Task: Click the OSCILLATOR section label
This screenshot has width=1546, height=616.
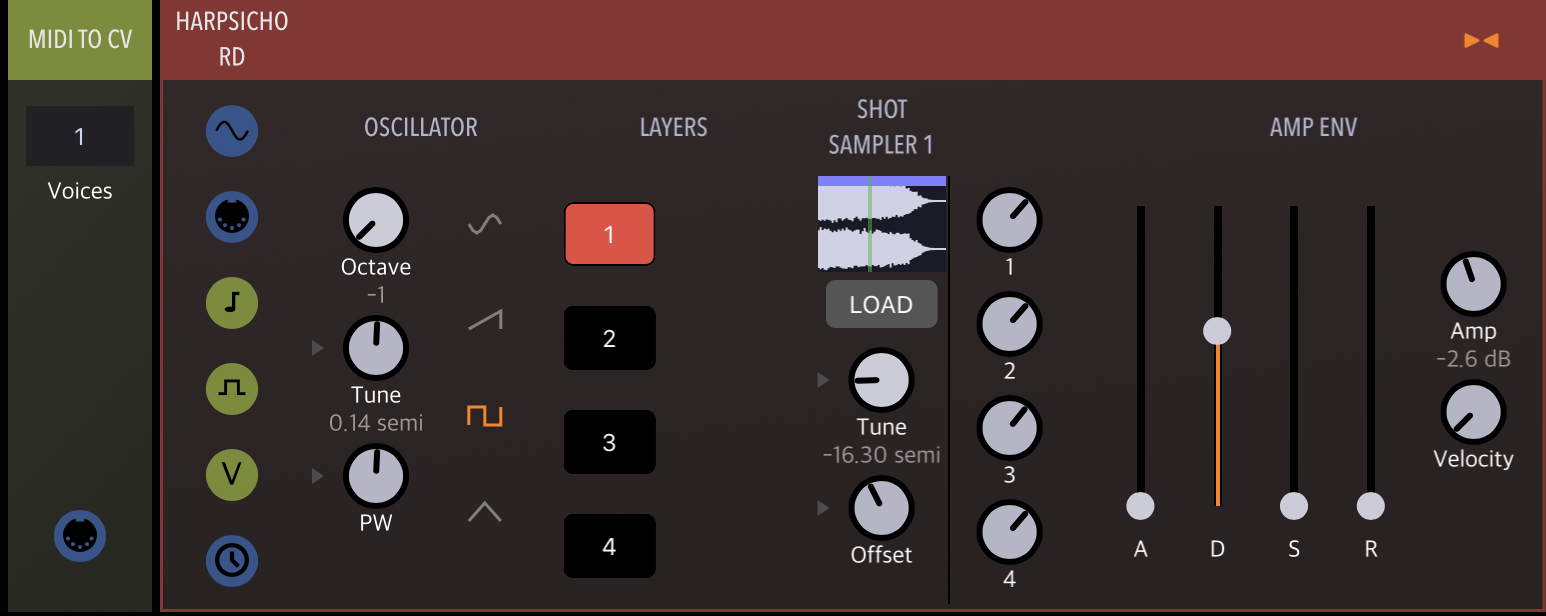Action: (x=421, y=127)
